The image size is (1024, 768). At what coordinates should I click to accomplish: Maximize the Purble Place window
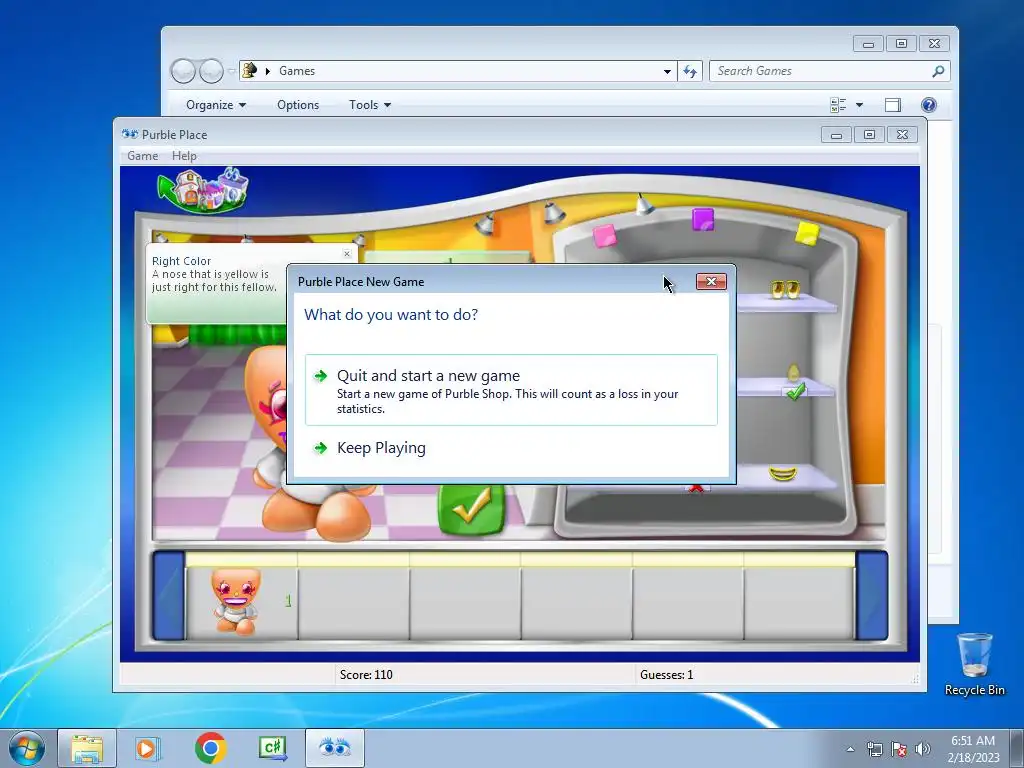(x=869, y=135)
